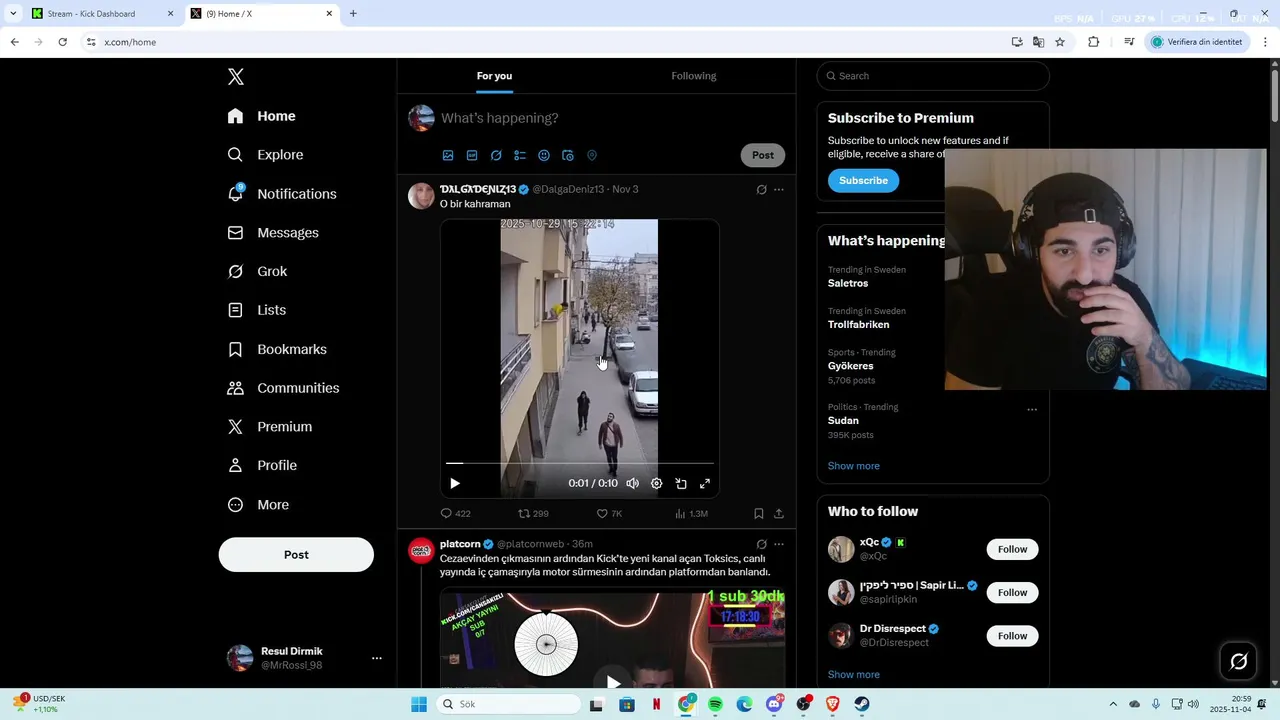
Task: Open Spotify from the taskbar
Action: pos(715,704)
